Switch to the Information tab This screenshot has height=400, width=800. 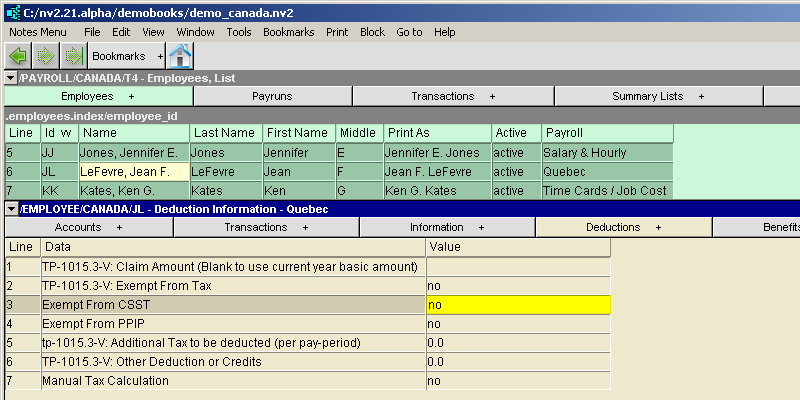tap(447, 228)
